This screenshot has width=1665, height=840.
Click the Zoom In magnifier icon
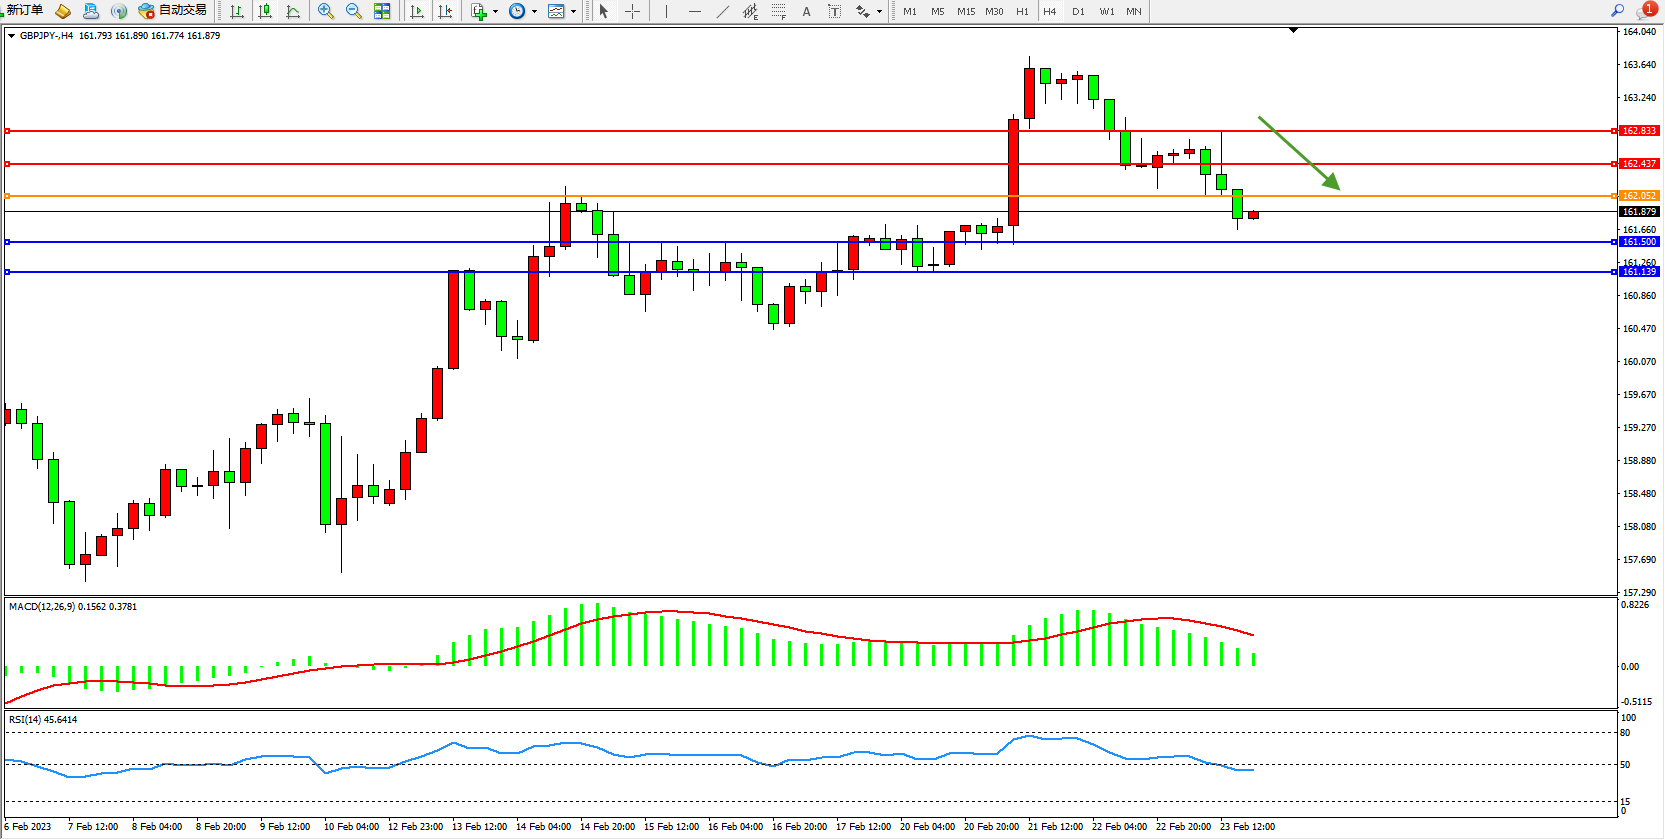click(325, 11)
